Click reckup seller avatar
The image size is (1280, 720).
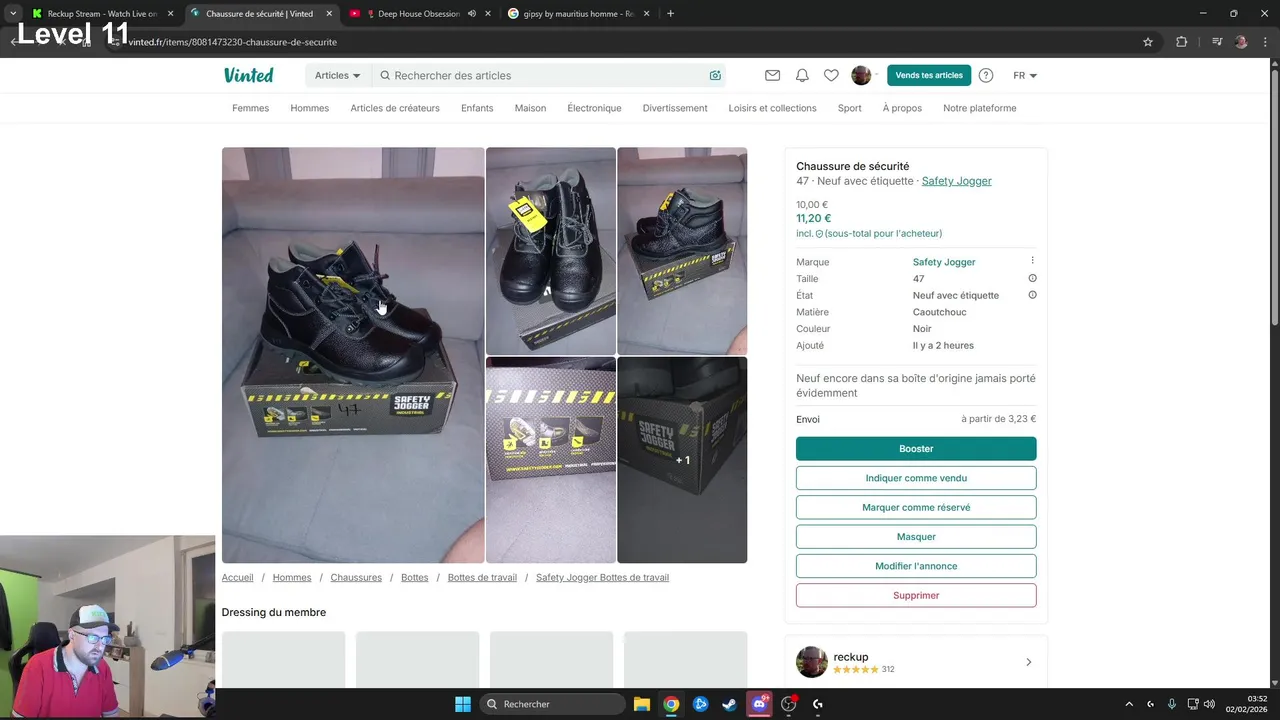(812, 662)
